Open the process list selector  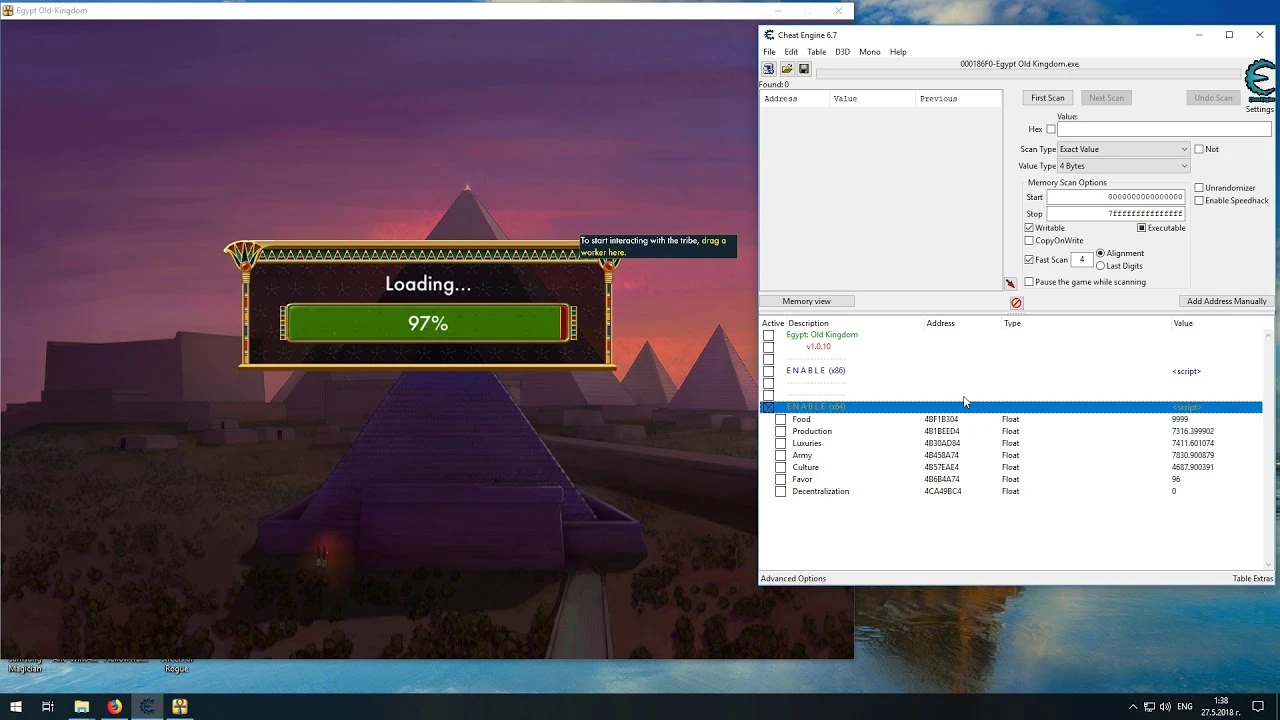coord(768,68)
